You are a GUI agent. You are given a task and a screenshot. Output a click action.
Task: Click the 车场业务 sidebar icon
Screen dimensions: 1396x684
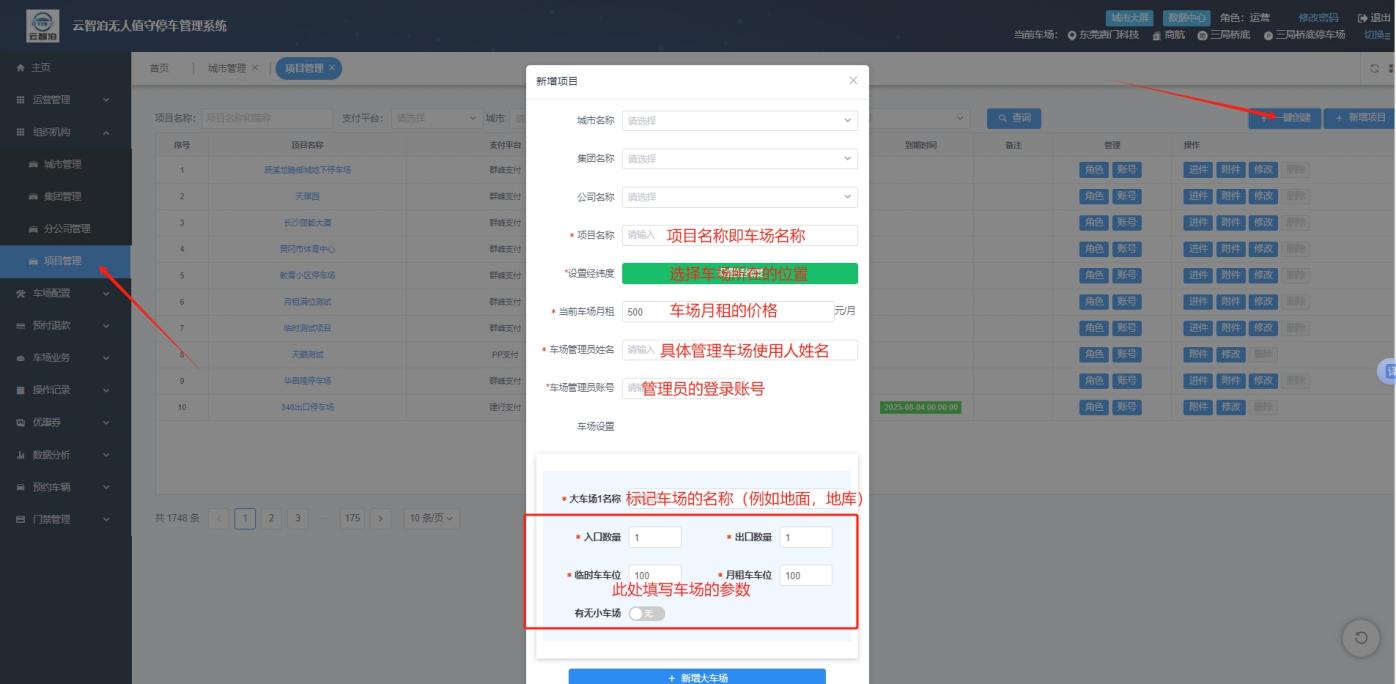coord(21,358)
